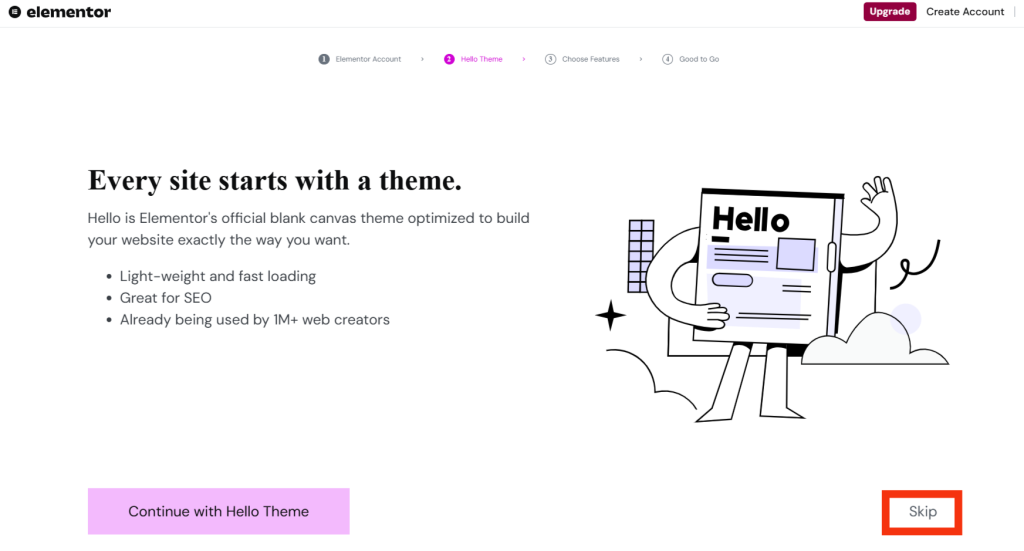Click the black four-point star in illustration

click(x=610, y=316)
